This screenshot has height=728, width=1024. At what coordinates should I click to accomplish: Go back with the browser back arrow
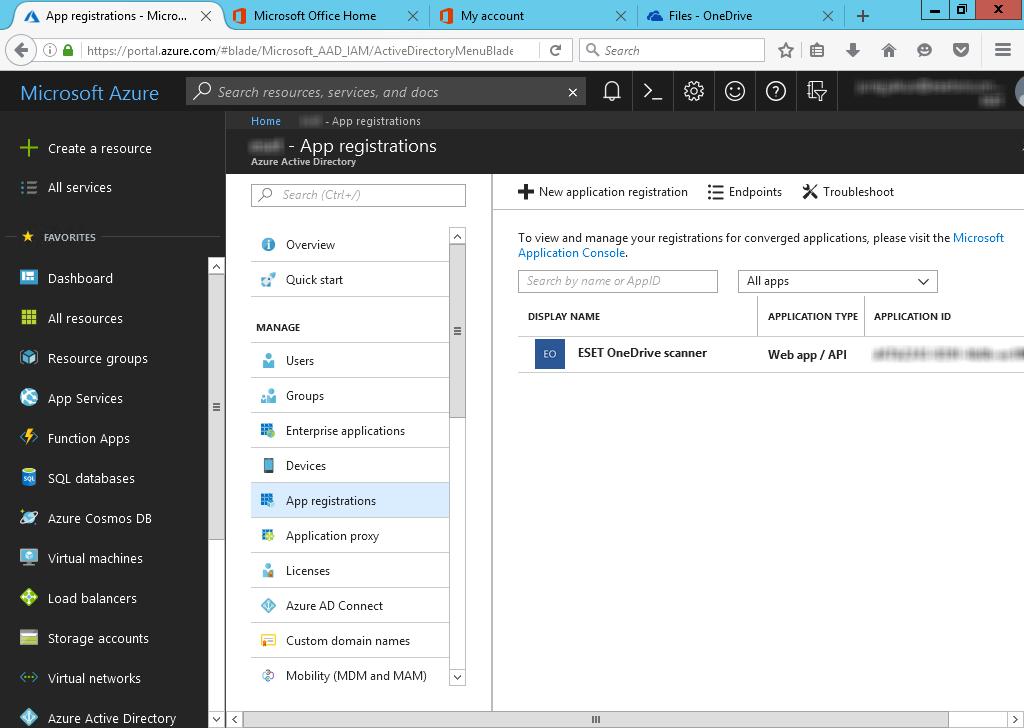tap(21, 50)
